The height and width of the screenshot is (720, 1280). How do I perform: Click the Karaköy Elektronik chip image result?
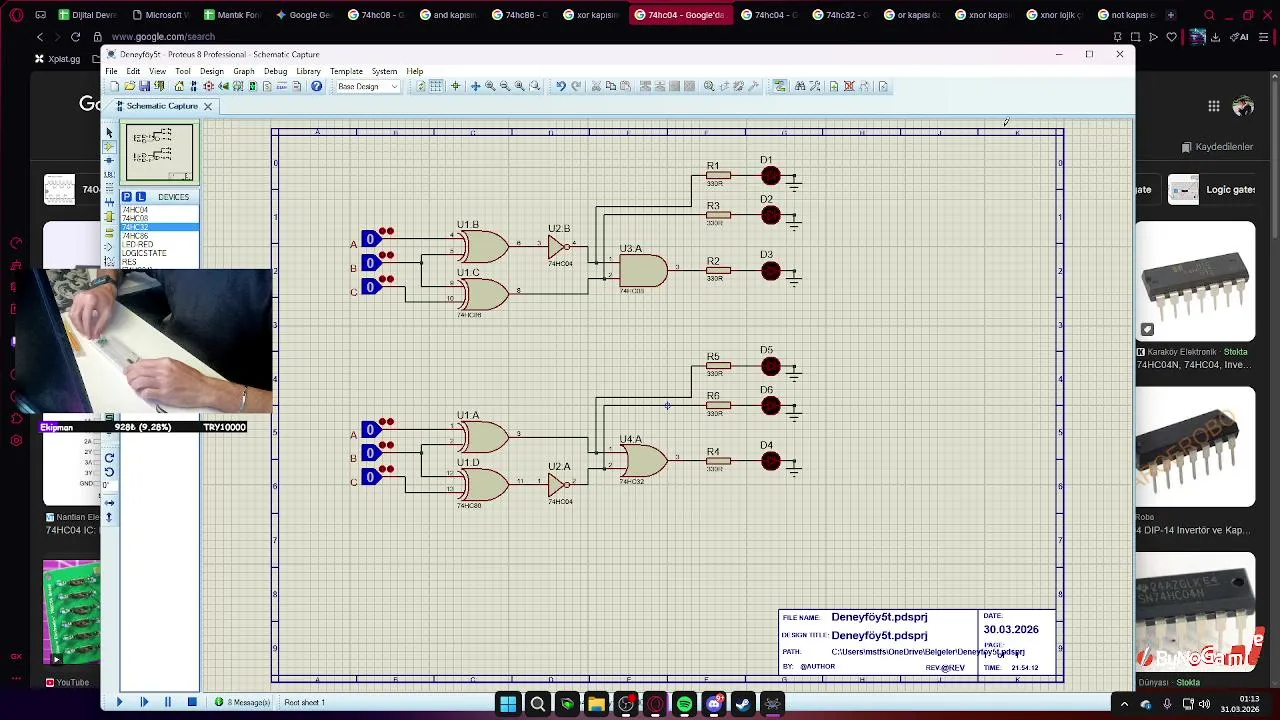1195,282
